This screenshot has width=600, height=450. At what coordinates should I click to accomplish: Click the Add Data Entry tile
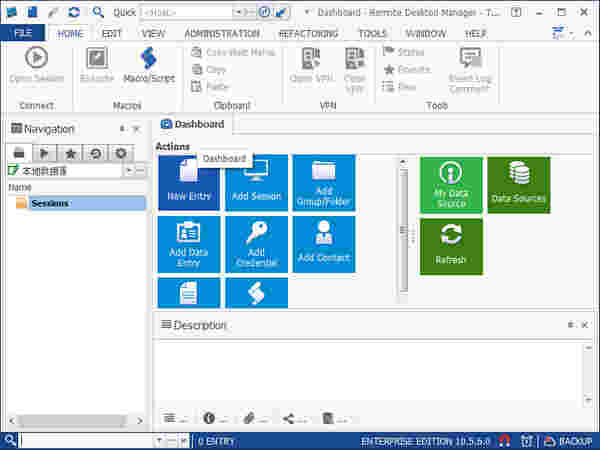188,244
